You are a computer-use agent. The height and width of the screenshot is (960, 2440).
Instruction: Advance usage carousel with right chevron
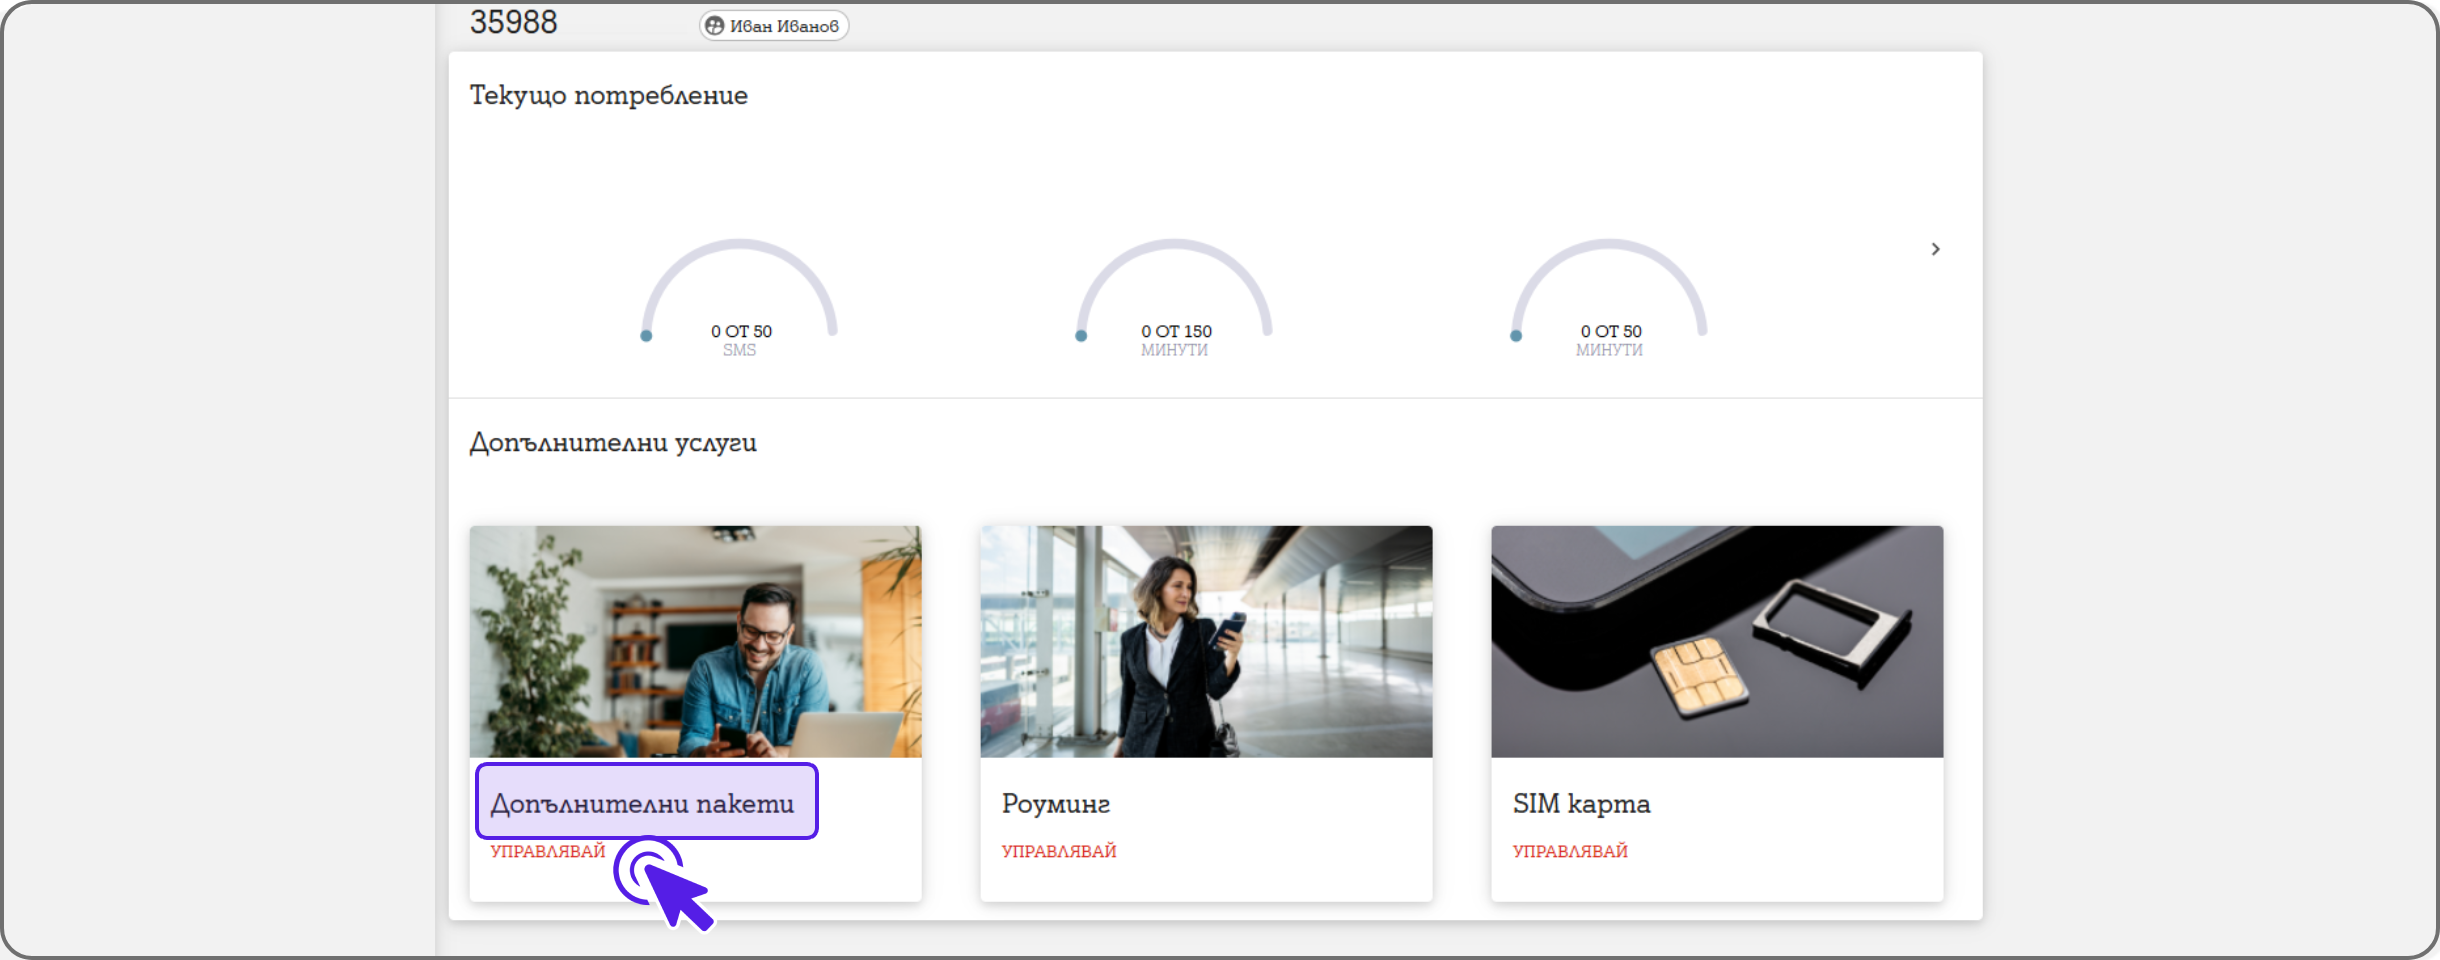tap(1935, 249)
